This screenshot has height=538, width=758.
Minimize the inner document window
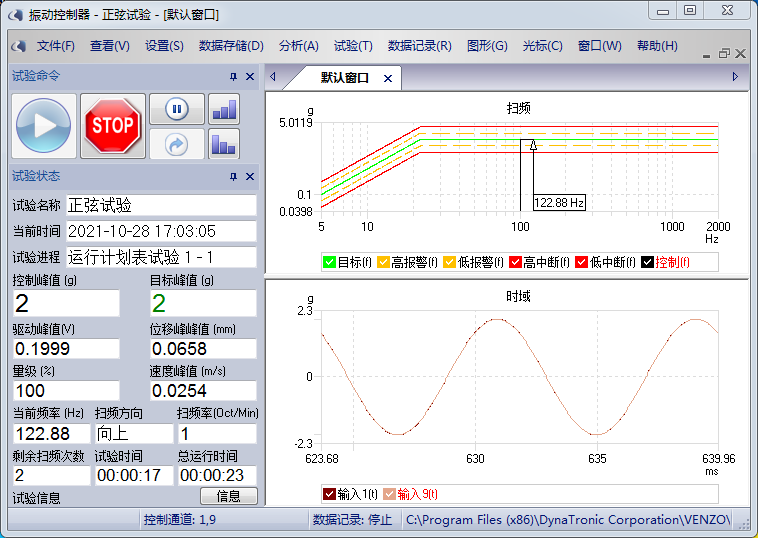pyautogui.click(x=706, y=55)
